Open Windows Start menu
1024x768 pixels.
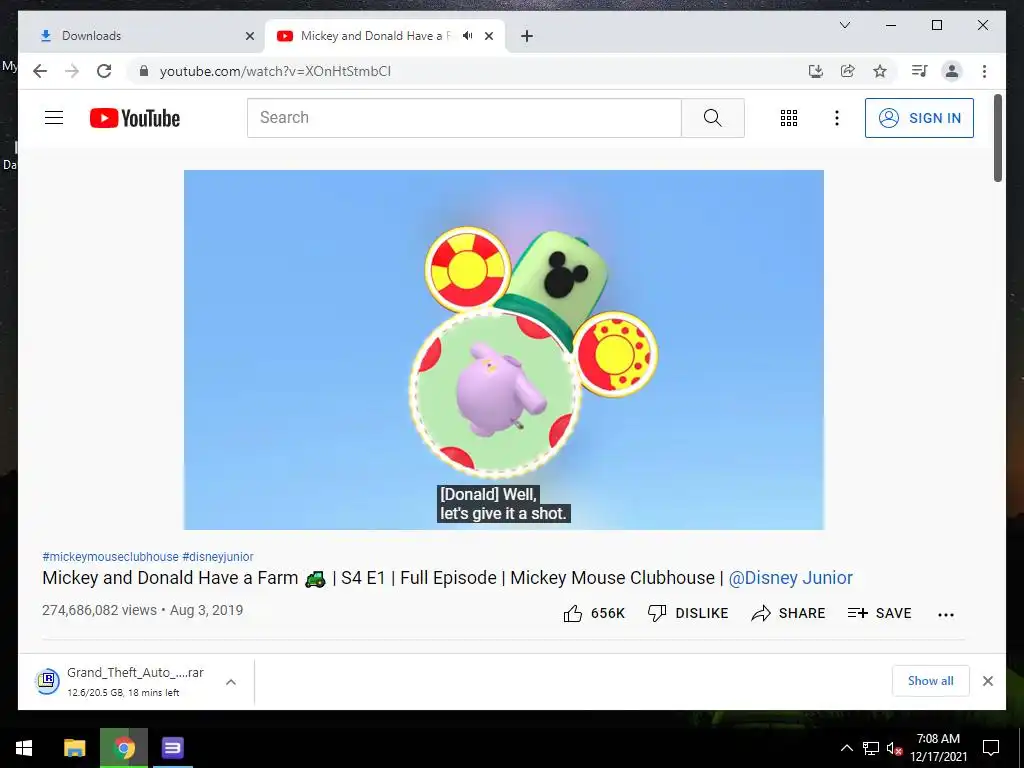coord(24,748)
